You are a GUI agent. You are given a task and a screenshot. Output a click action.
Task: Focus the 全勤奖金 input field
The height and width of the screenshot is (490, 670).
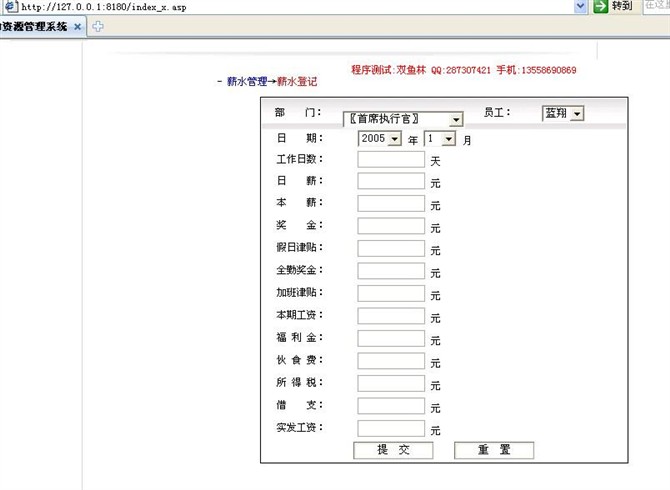(391, 271)
